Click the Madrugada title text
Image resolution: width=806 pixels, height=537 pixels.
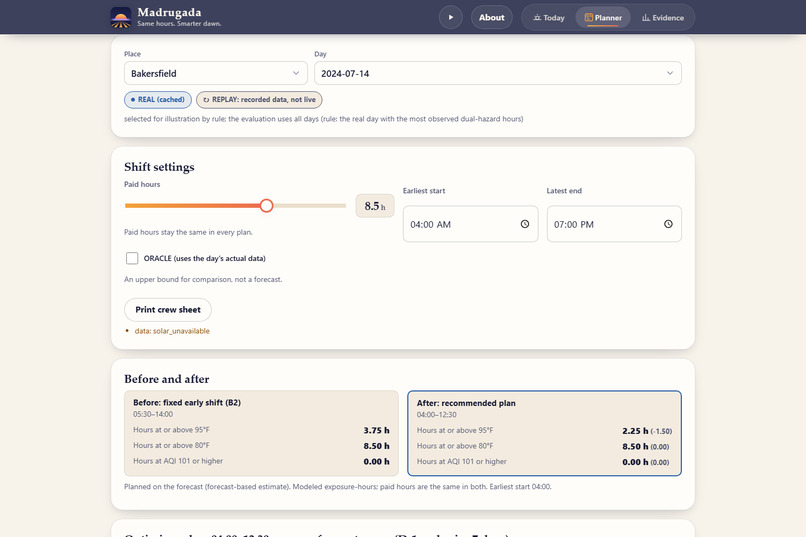tap(169, 12)
